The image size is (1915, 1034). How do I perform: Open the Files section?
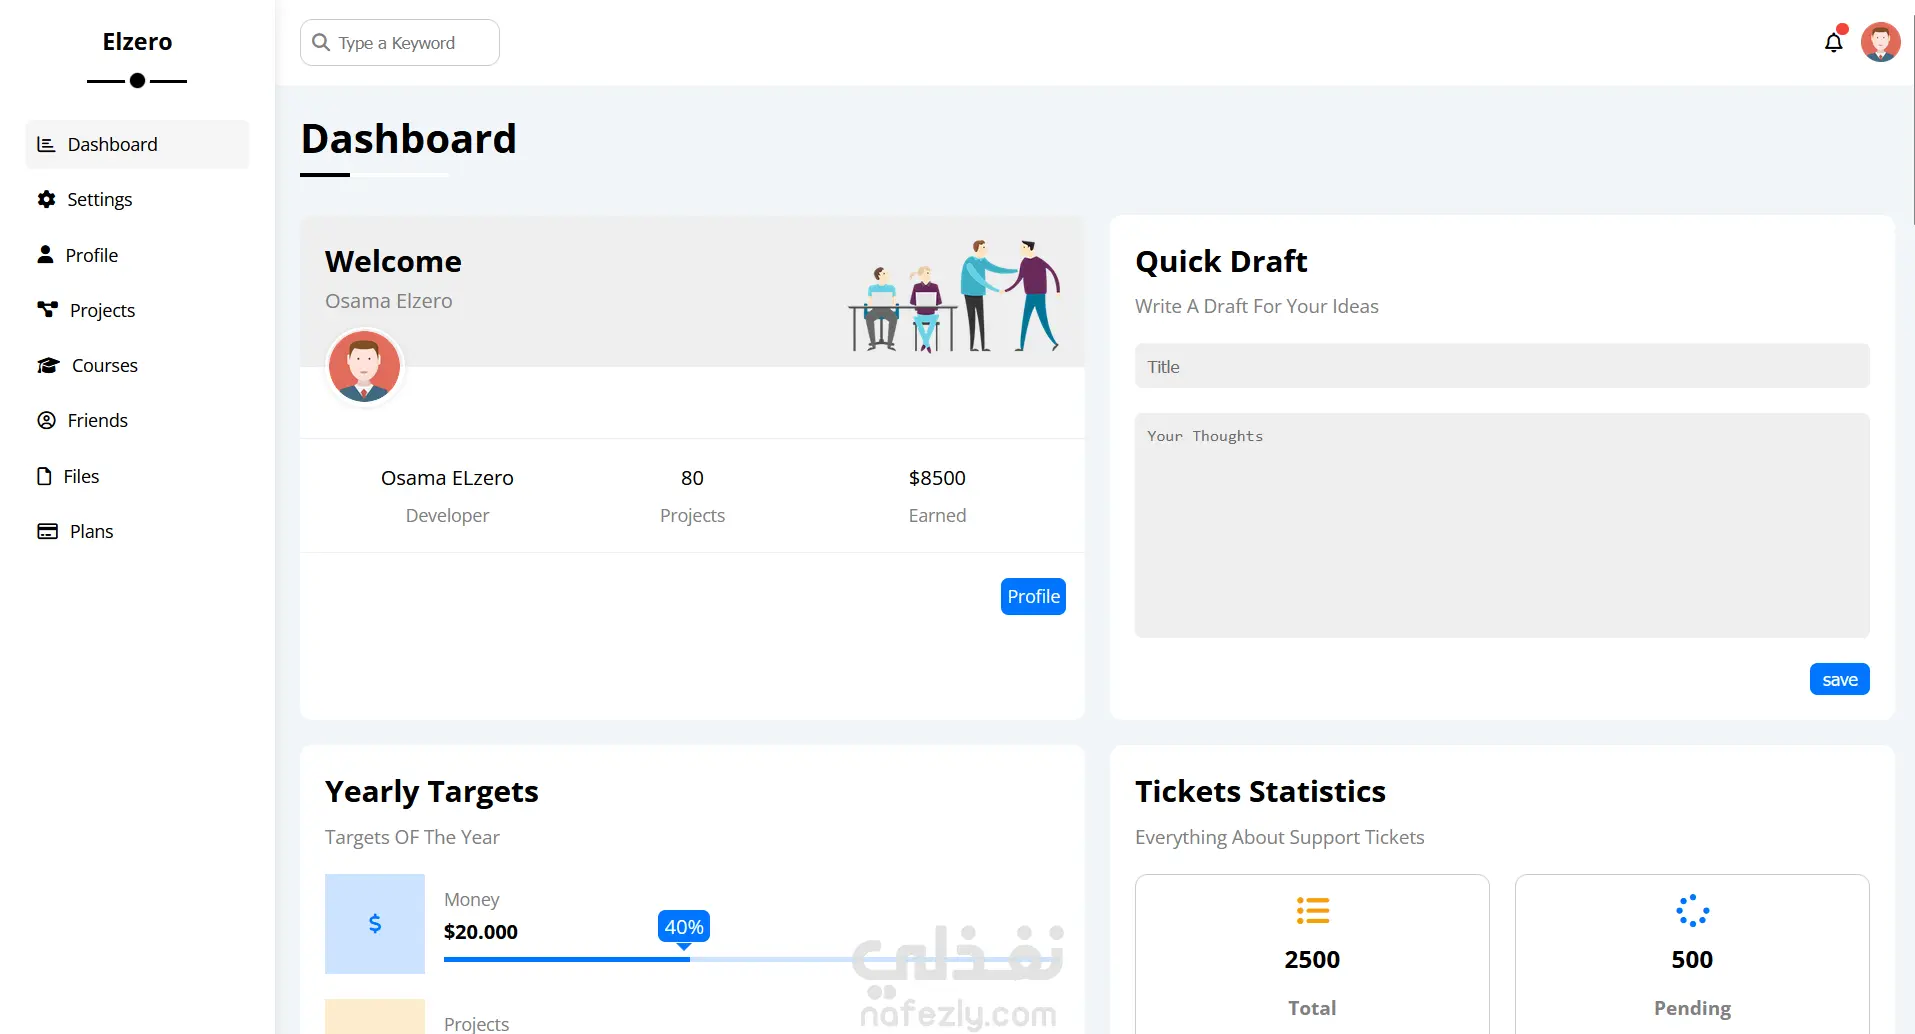coord(137,476)
